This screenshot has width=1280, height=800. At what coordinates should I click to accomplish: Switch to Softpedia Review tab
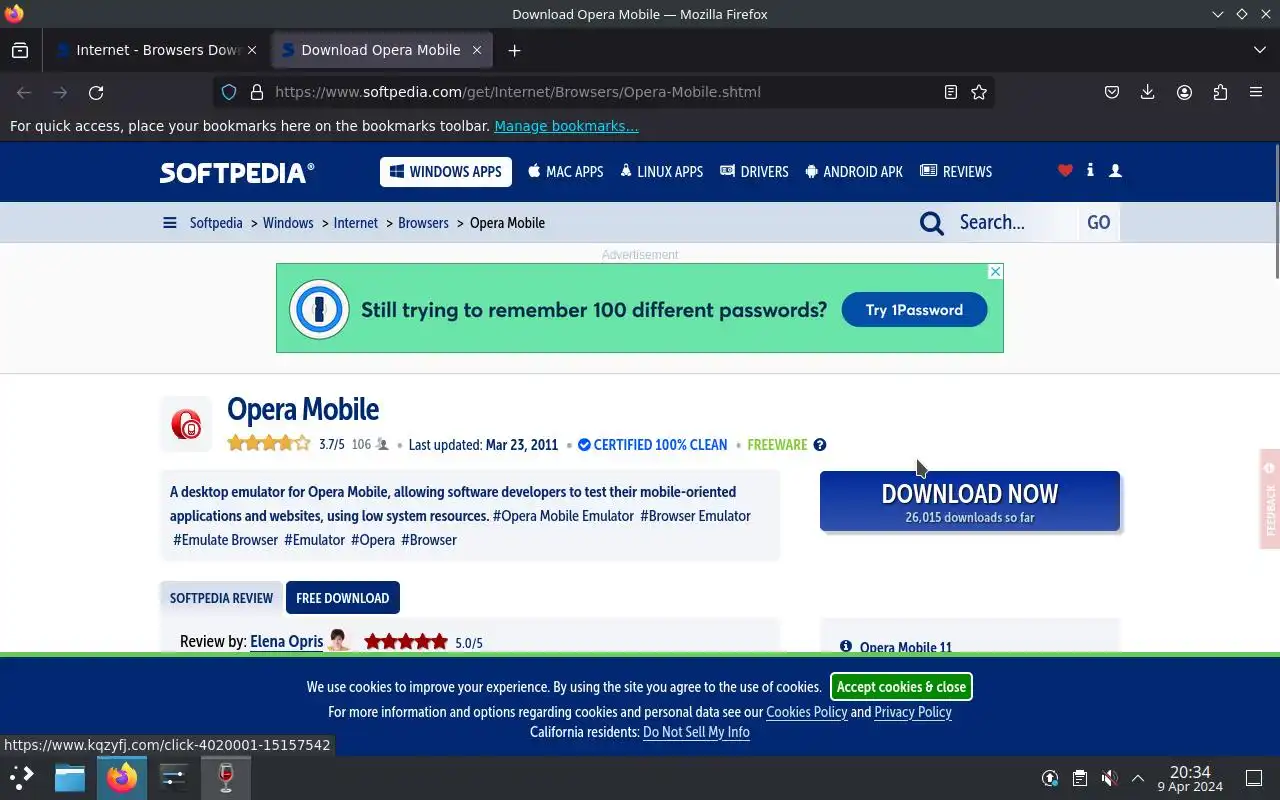click(221, 598)
